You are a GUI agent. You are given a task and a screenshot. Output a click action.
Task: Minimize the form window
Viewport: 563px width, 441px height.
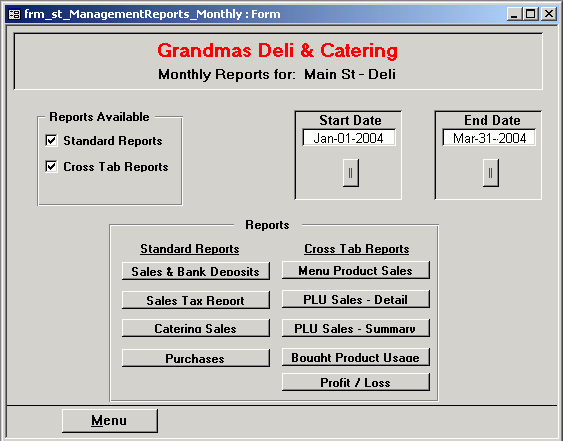pos(515,14)
